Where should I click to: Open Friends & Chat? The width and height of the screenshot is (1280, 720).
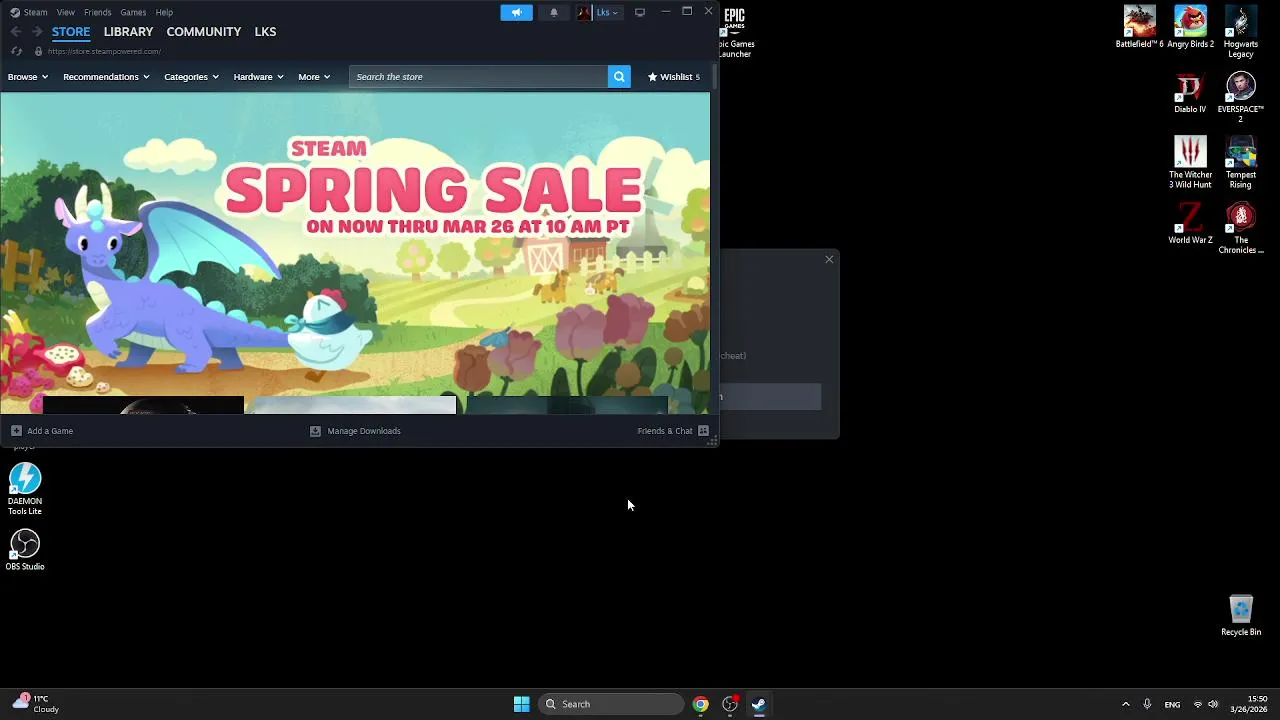pos(665,431)
